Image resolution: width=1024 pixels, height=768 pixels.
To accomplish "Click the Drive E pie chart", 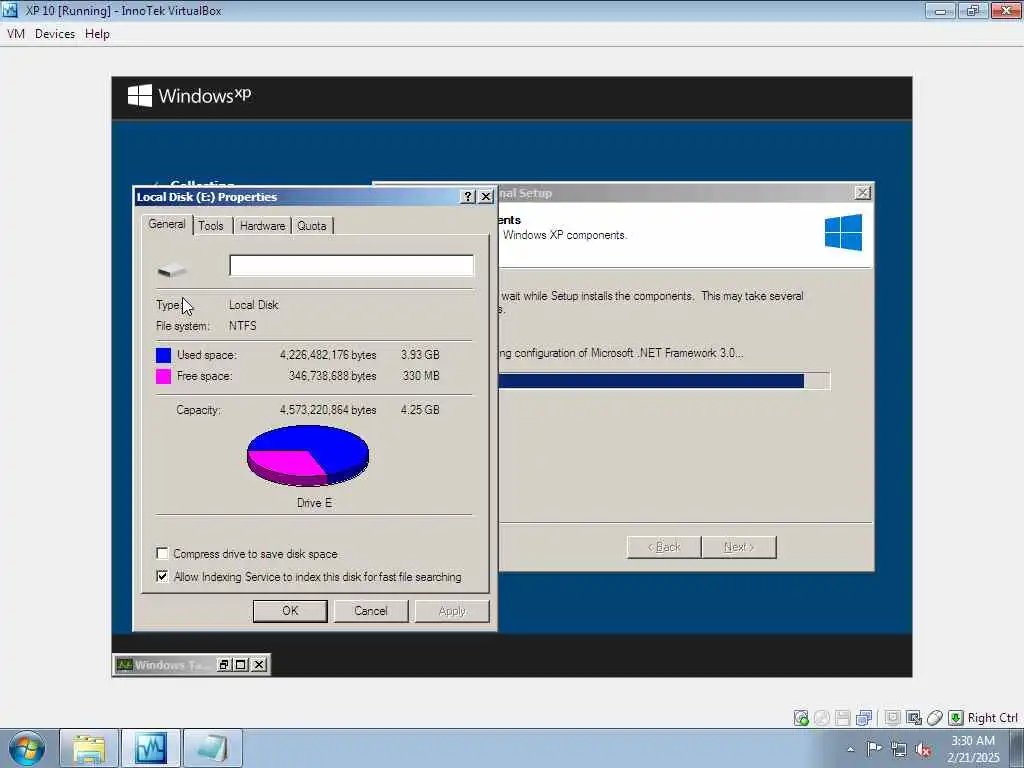I will [x=308, y=455].
